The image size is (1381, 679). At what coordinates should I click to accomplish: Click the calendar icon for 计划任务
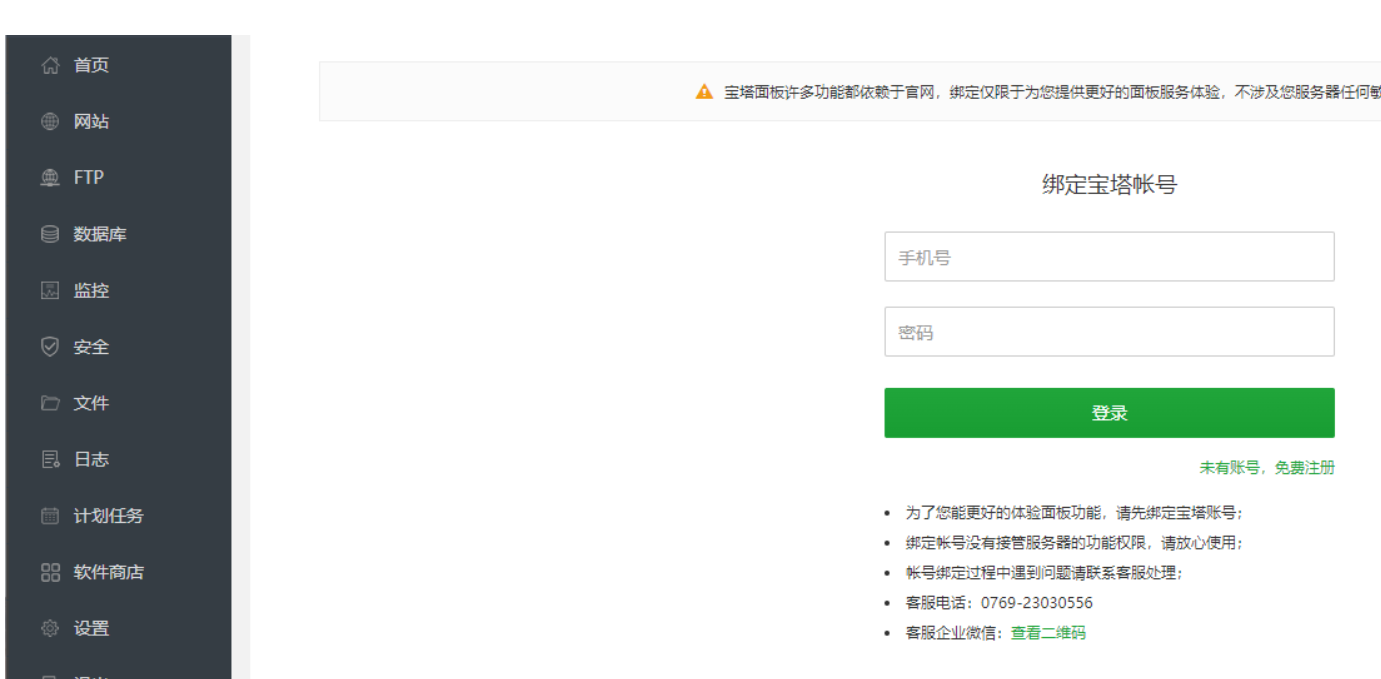(x=50, y=517)
